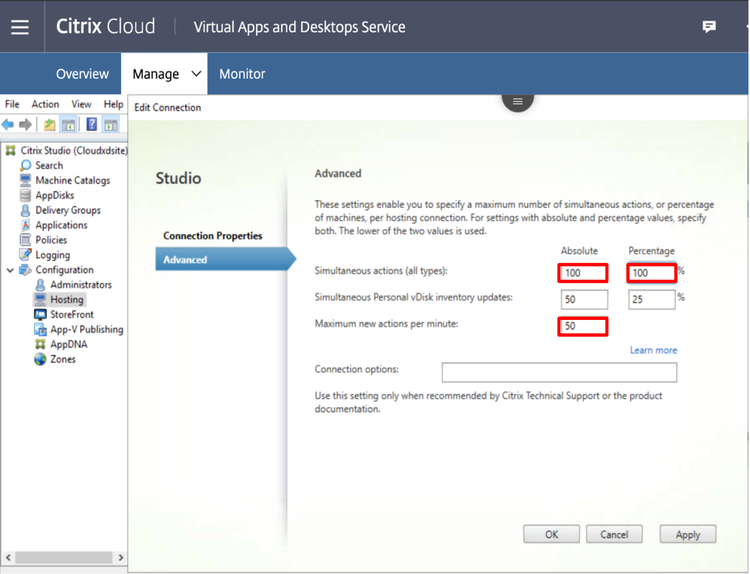Click the Apply button
Image resolution: width=750 pixels, height=574 pixels.
[688, 534]
